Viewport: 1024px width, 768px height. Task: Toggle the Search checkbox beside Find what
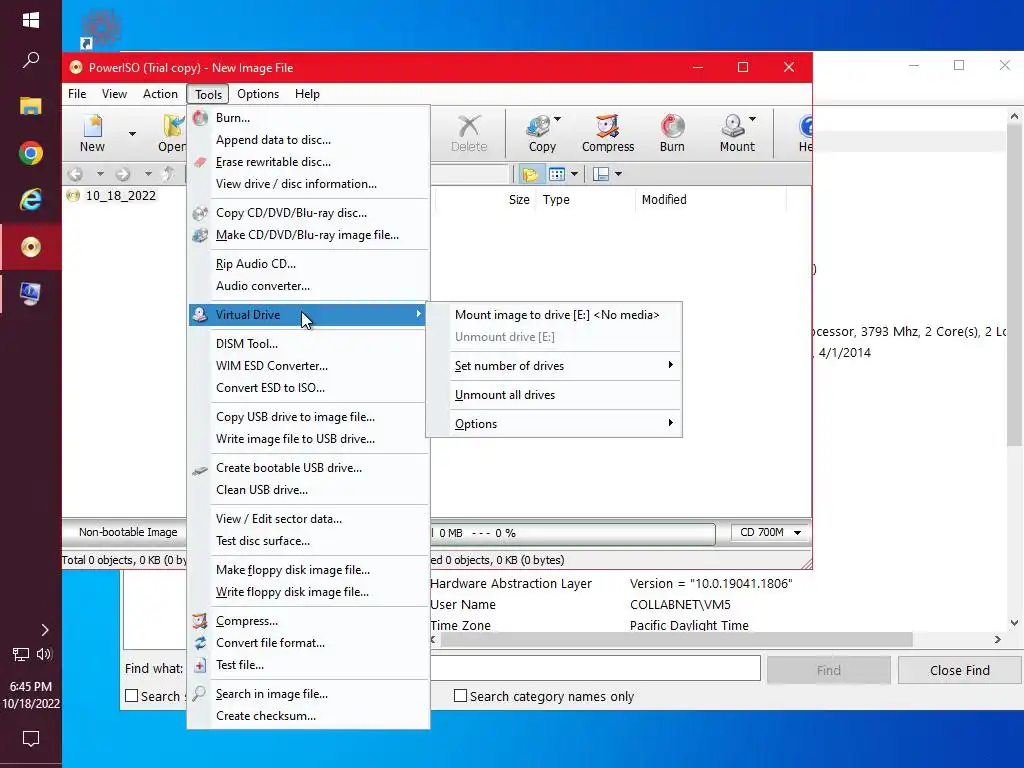coord(131,696)
